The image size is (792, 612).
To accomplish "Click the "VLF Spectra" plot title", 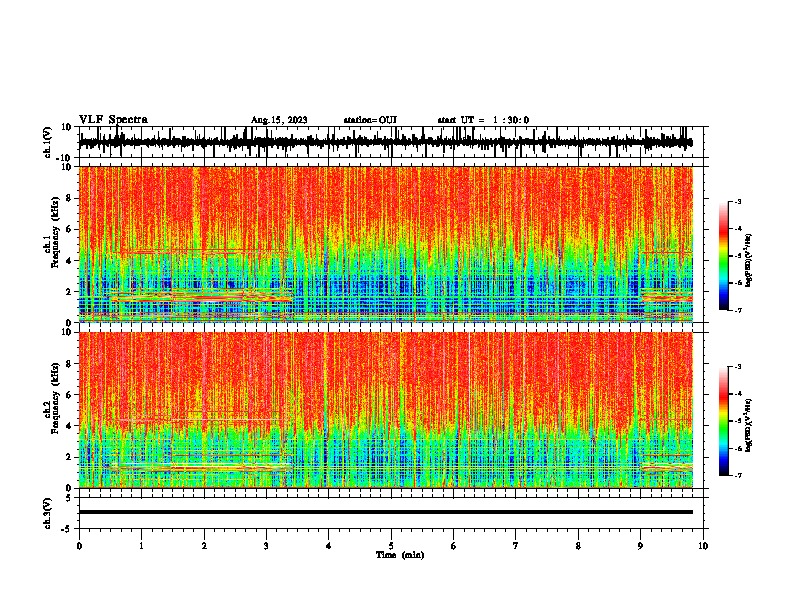I will 113,120.
